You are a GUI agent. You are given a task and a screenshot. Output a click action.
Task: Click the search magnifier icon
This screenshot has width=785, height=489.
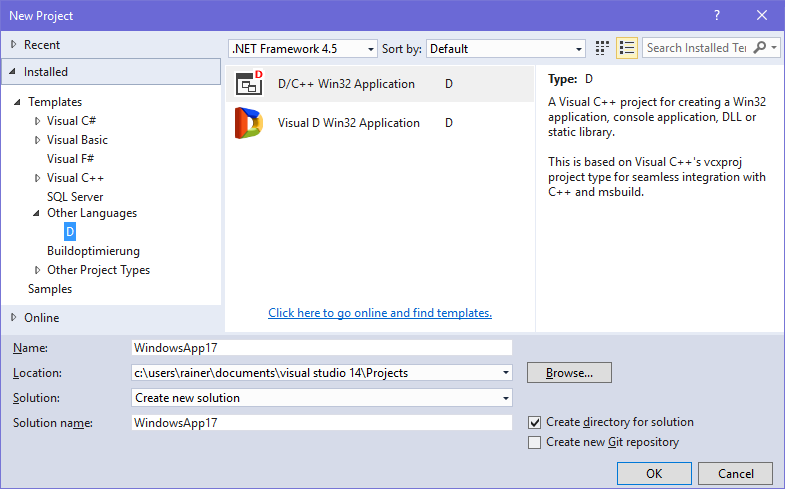click(759, 48)
